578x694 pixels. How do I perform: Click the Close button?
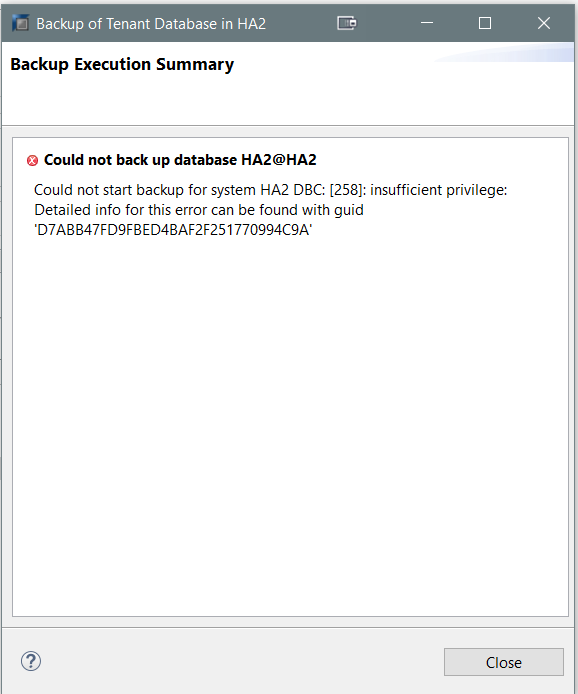tap(504, 662)
